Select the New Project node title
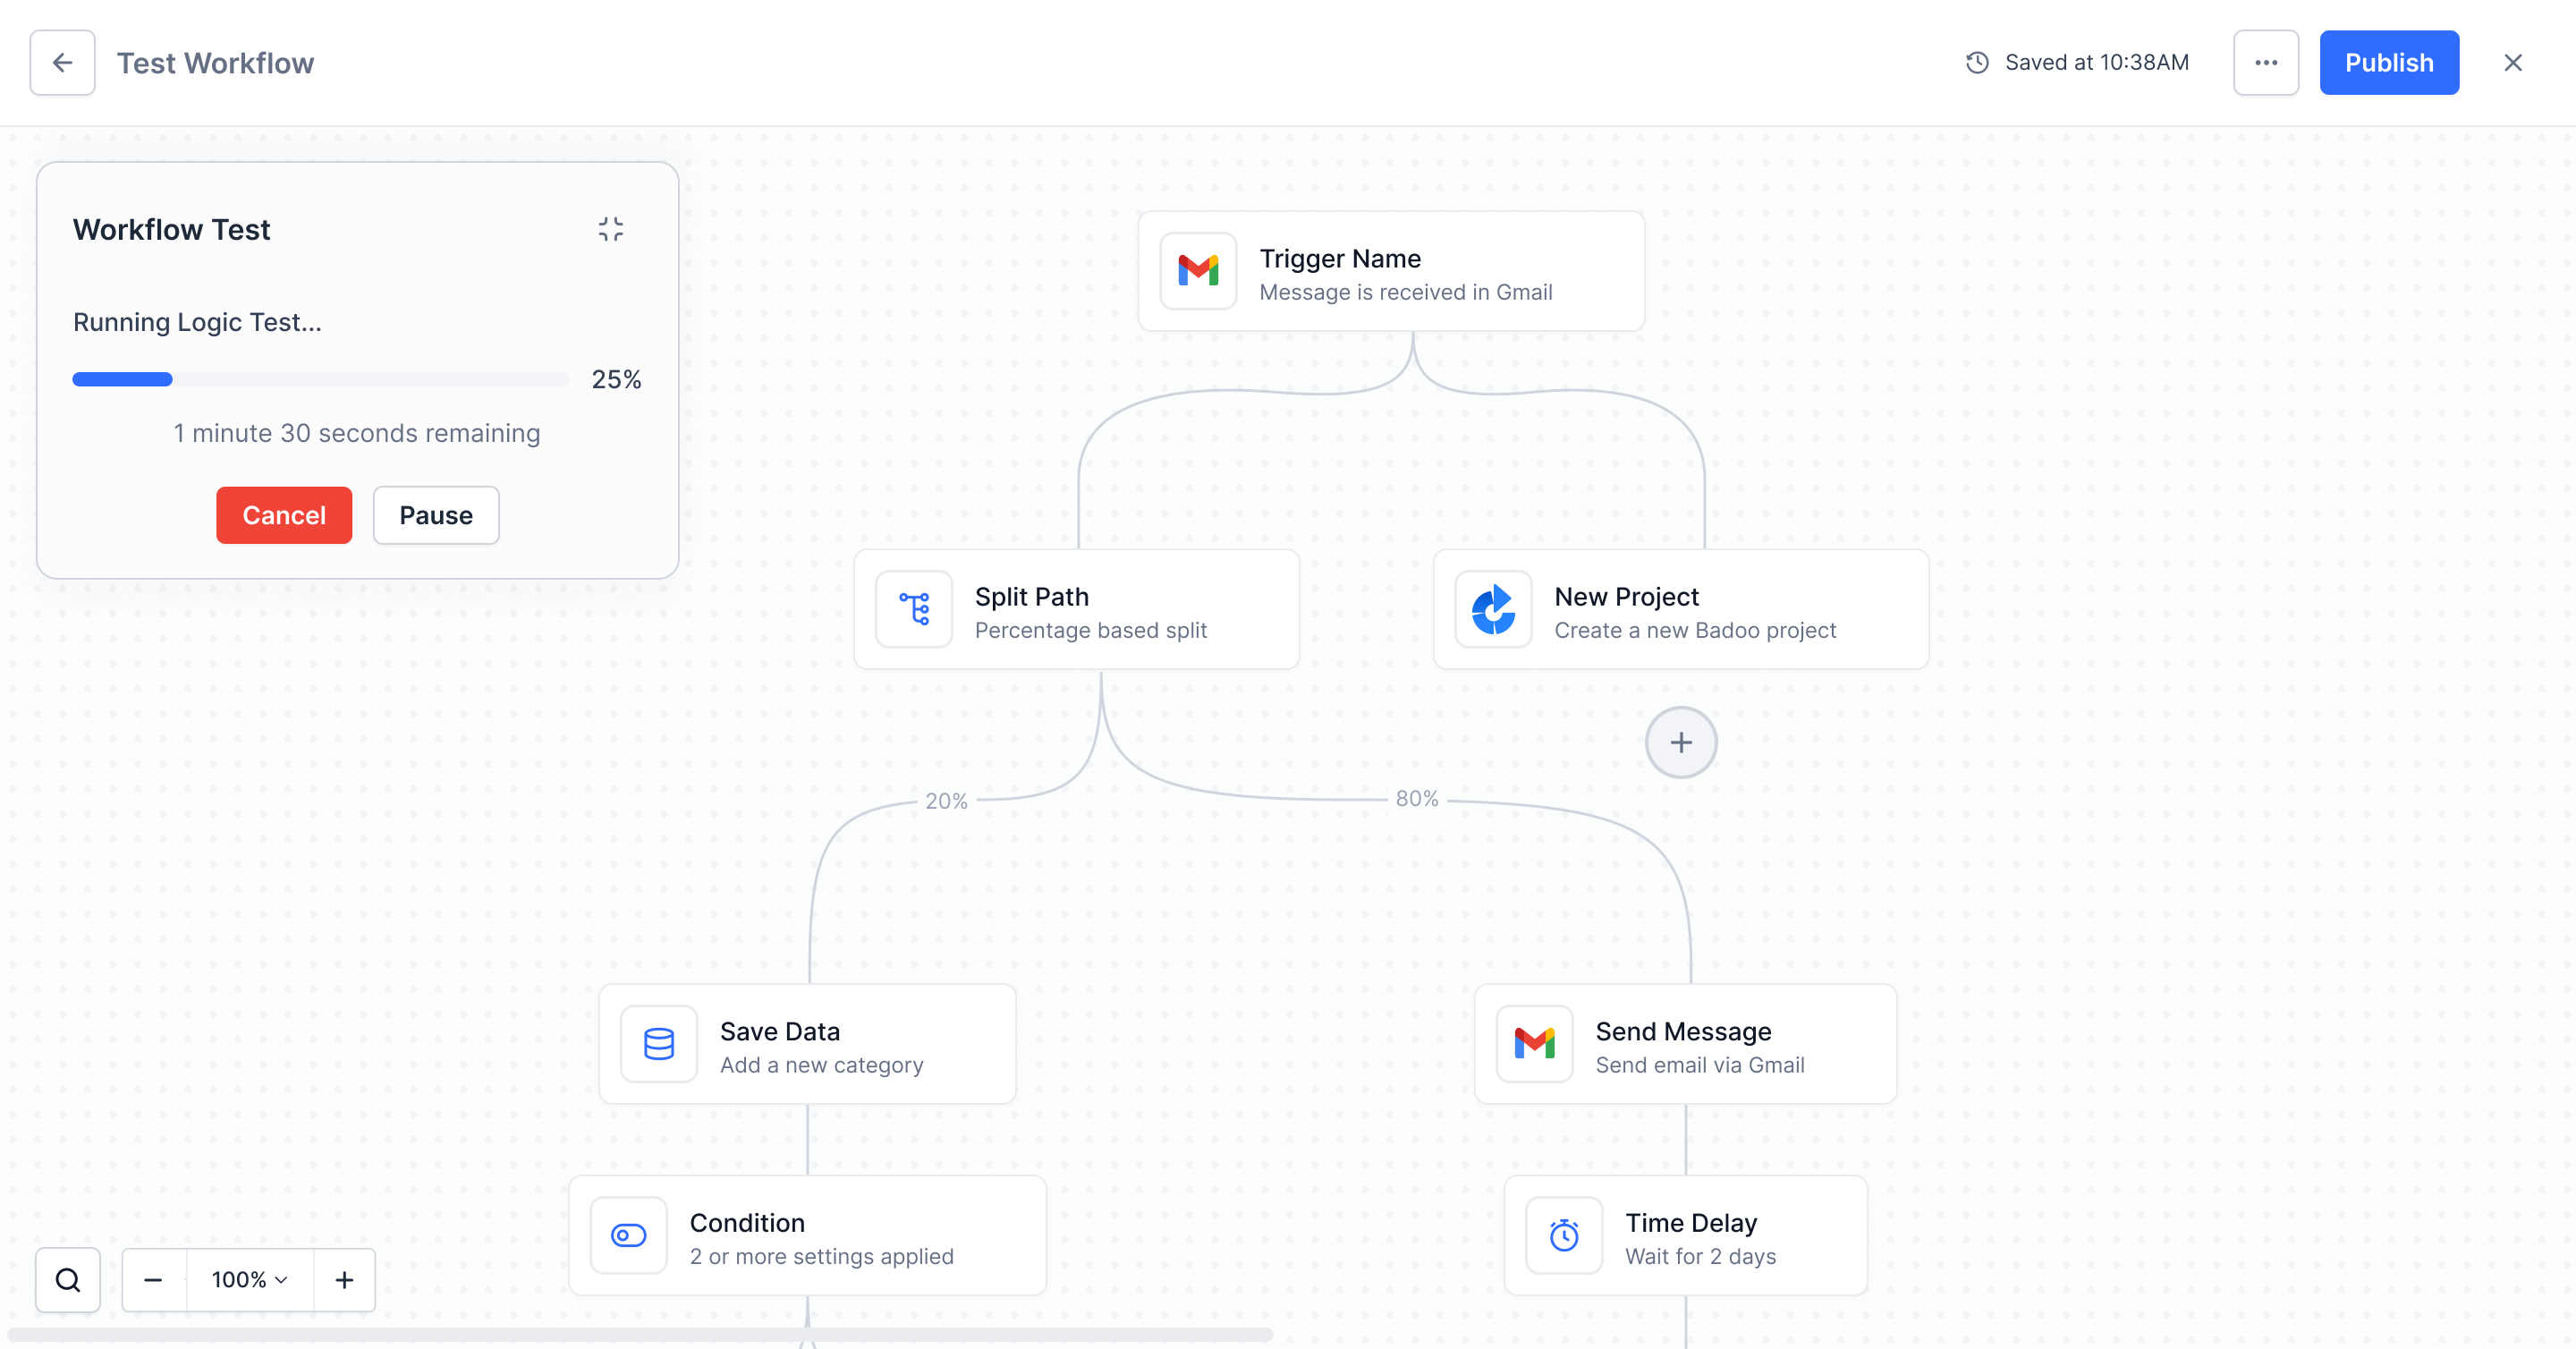Viewport: 2576px width, 1349px height. pyautogui.click(x=1626, y=596)
